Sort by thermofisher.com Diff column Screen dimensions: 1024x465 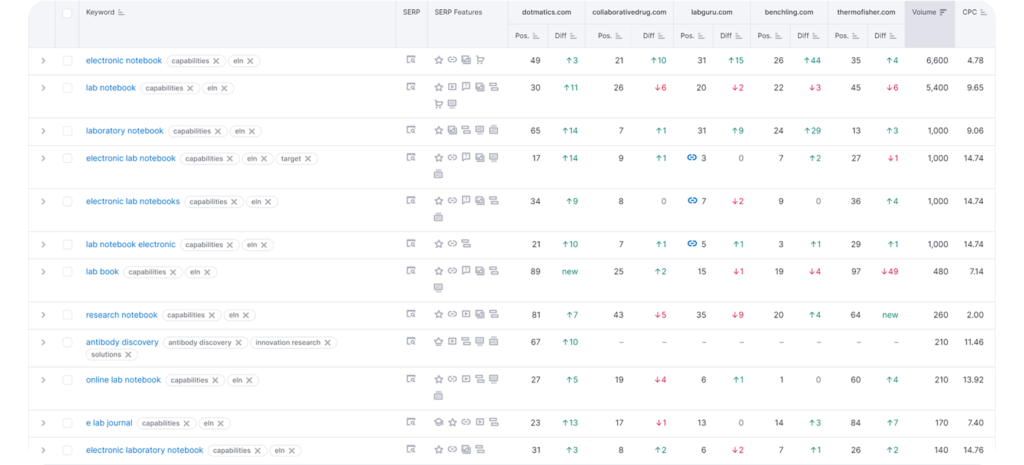(x=886, y=36)
